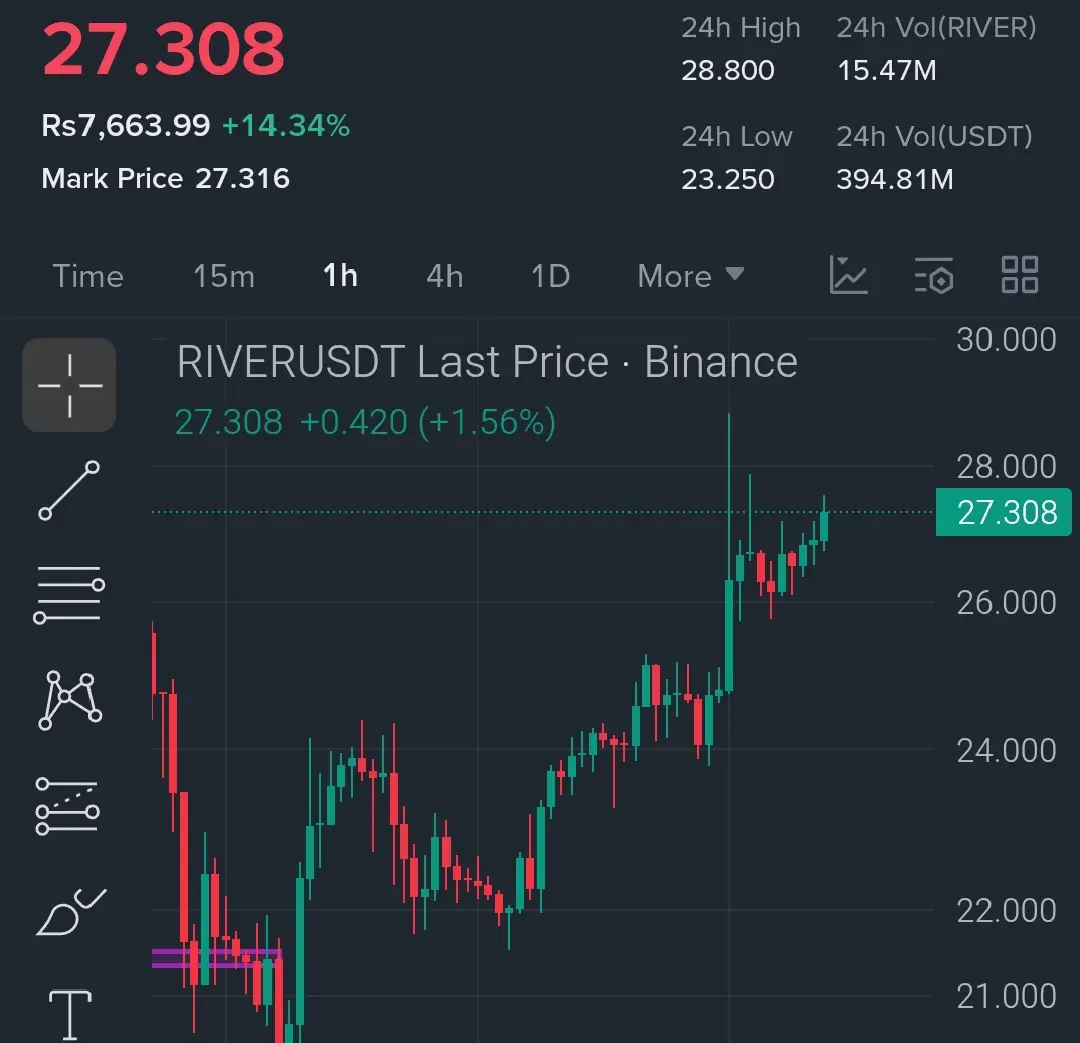
Task: Switch to the 1D interval
Action: click(550, 276)
